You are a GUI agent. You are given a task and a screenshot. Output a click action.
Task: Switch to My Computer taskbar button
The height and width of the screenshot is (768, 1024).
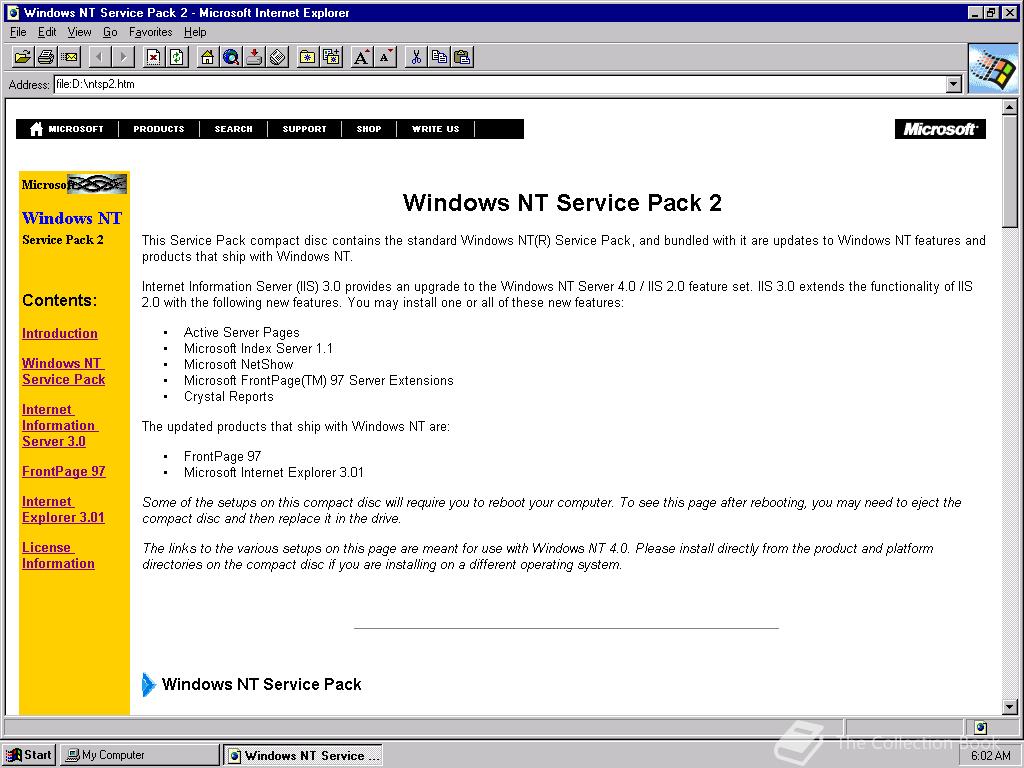point(140,755)
